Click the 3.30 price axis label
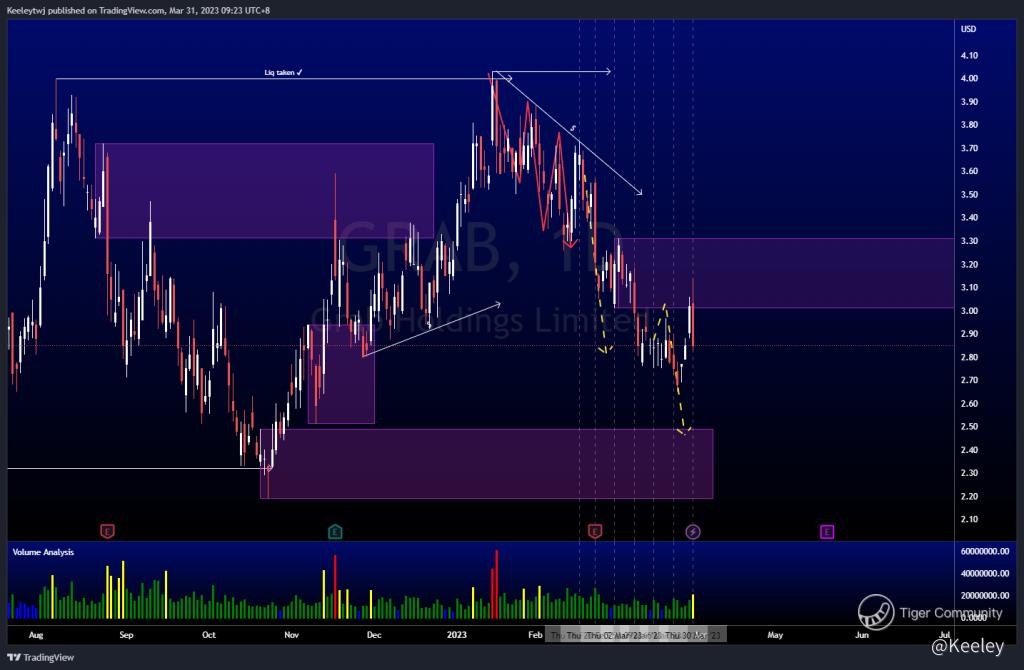 [x=969, y=241]
